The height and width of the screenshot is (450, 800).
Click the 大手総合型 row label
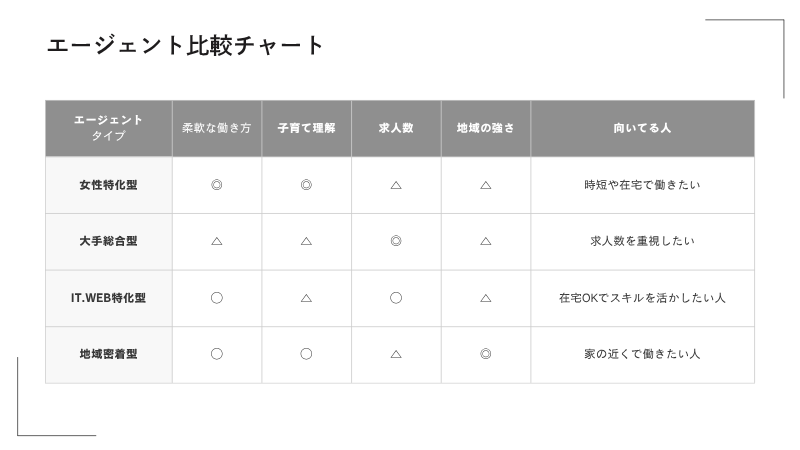click(109, 241)
